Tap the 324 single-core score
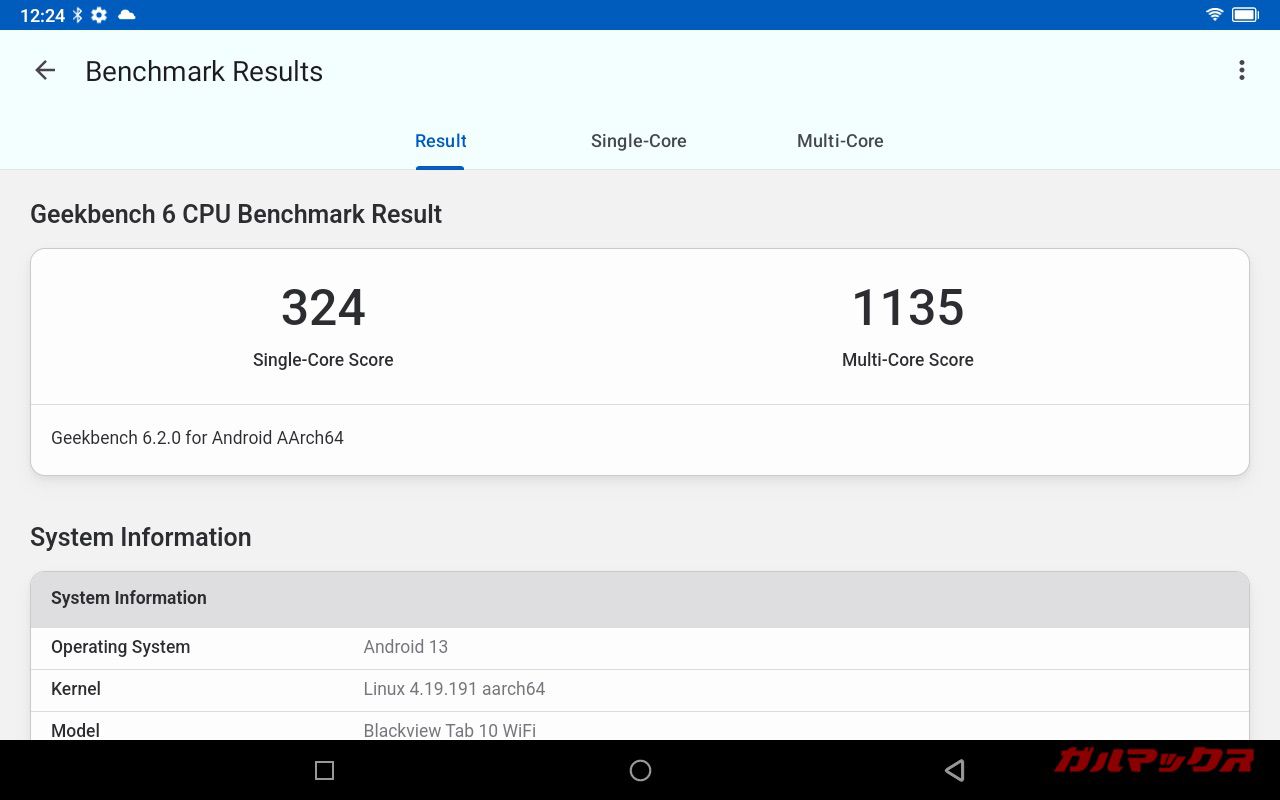 point(323,308)
